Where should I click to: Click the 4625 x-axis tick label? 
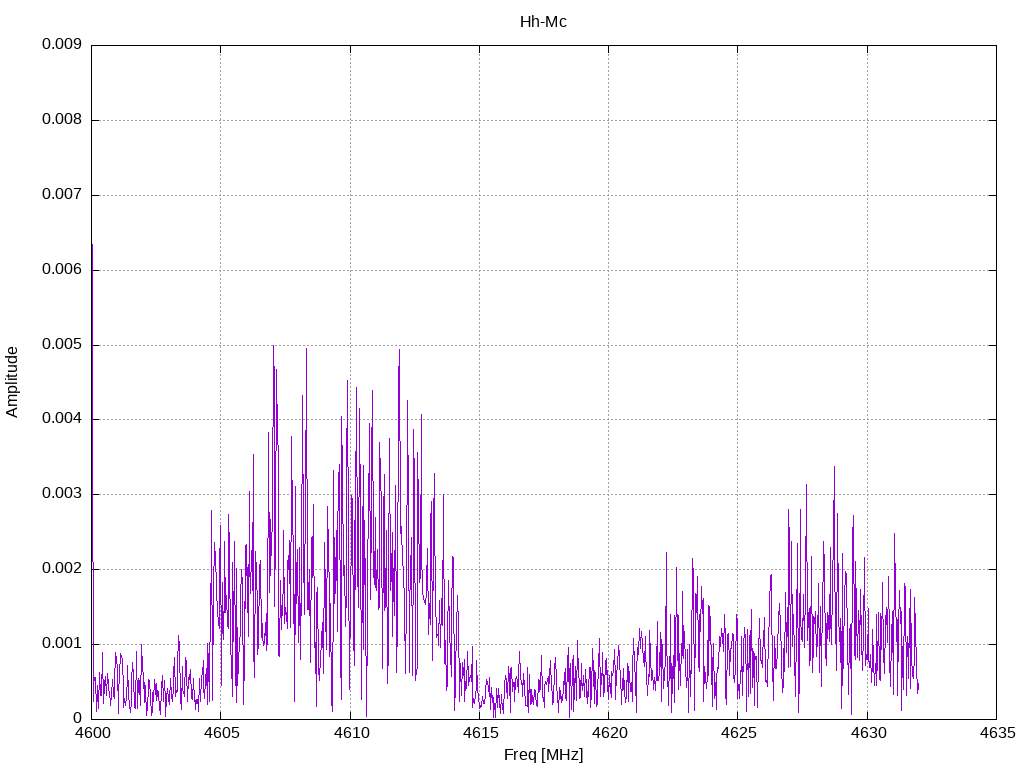click(737, 733)
